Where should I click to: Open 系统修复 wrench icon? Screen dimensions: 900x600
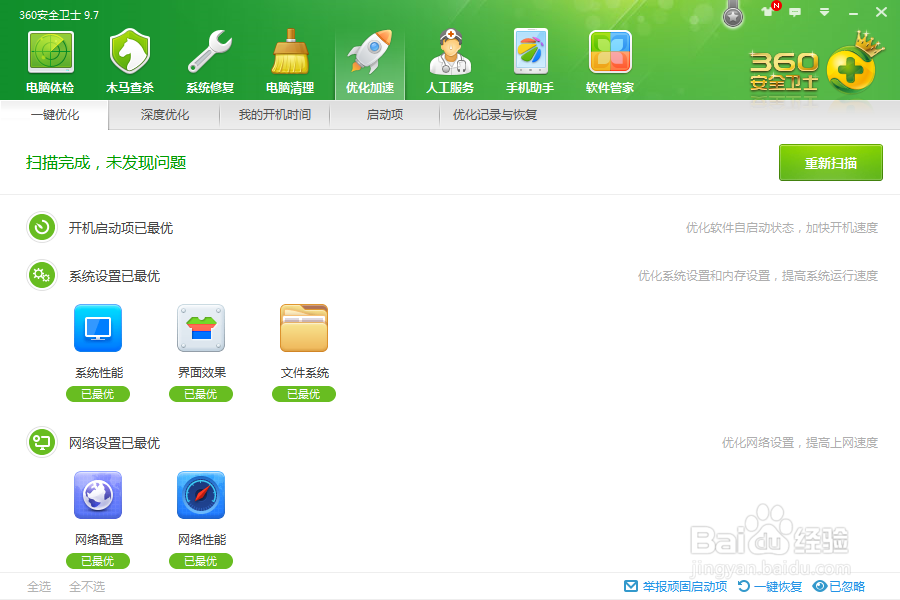pos(210,52)
